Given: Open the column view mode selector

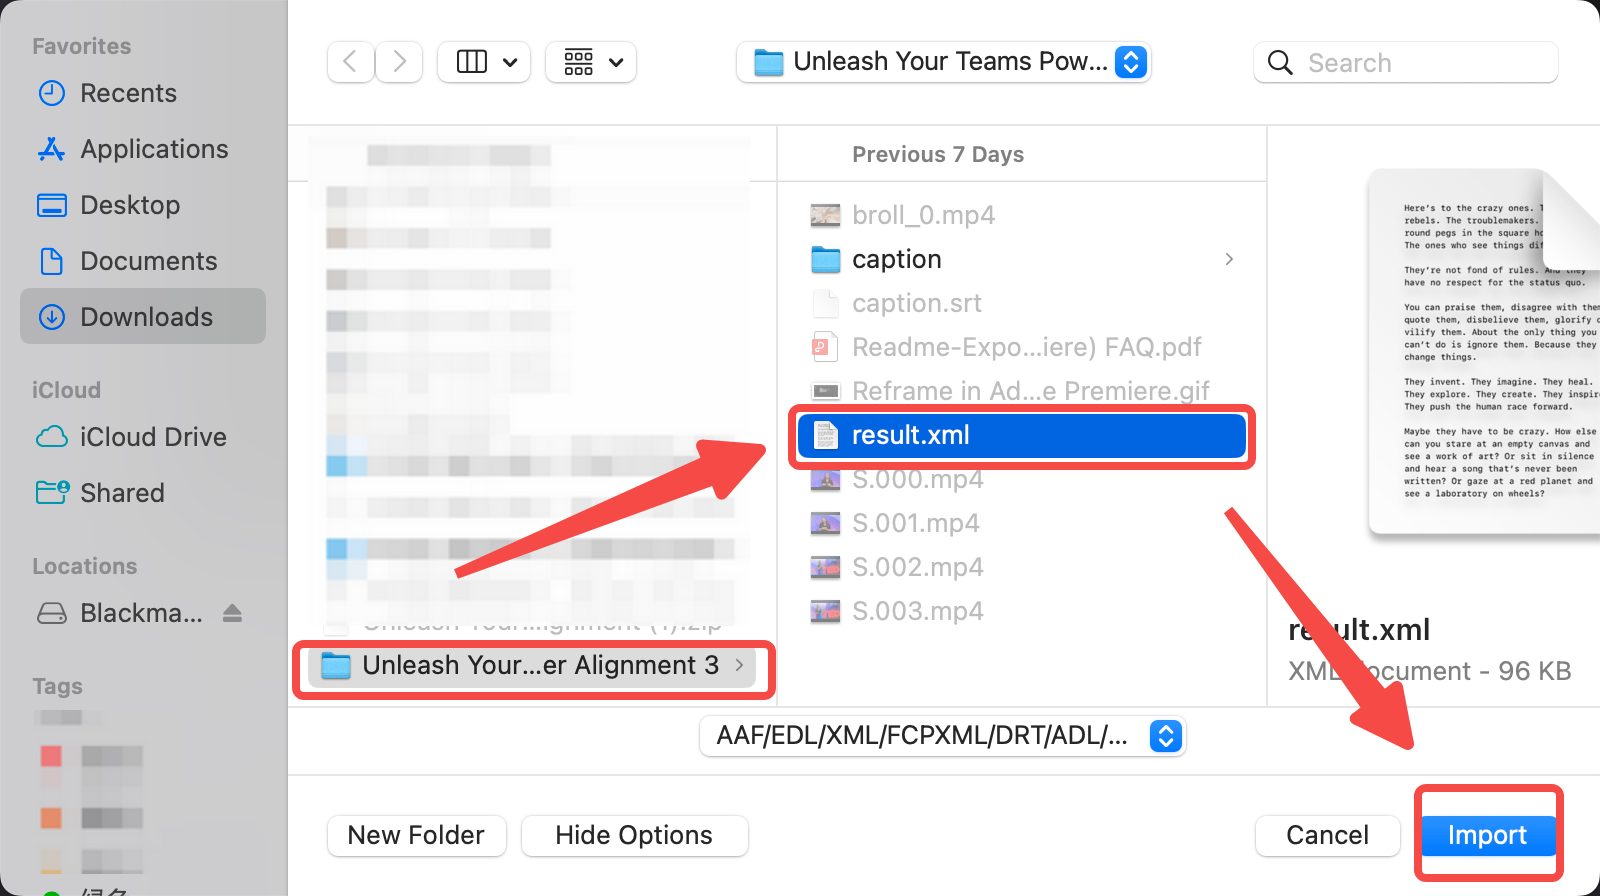Looking at the screenshot, I should (485, 62).
